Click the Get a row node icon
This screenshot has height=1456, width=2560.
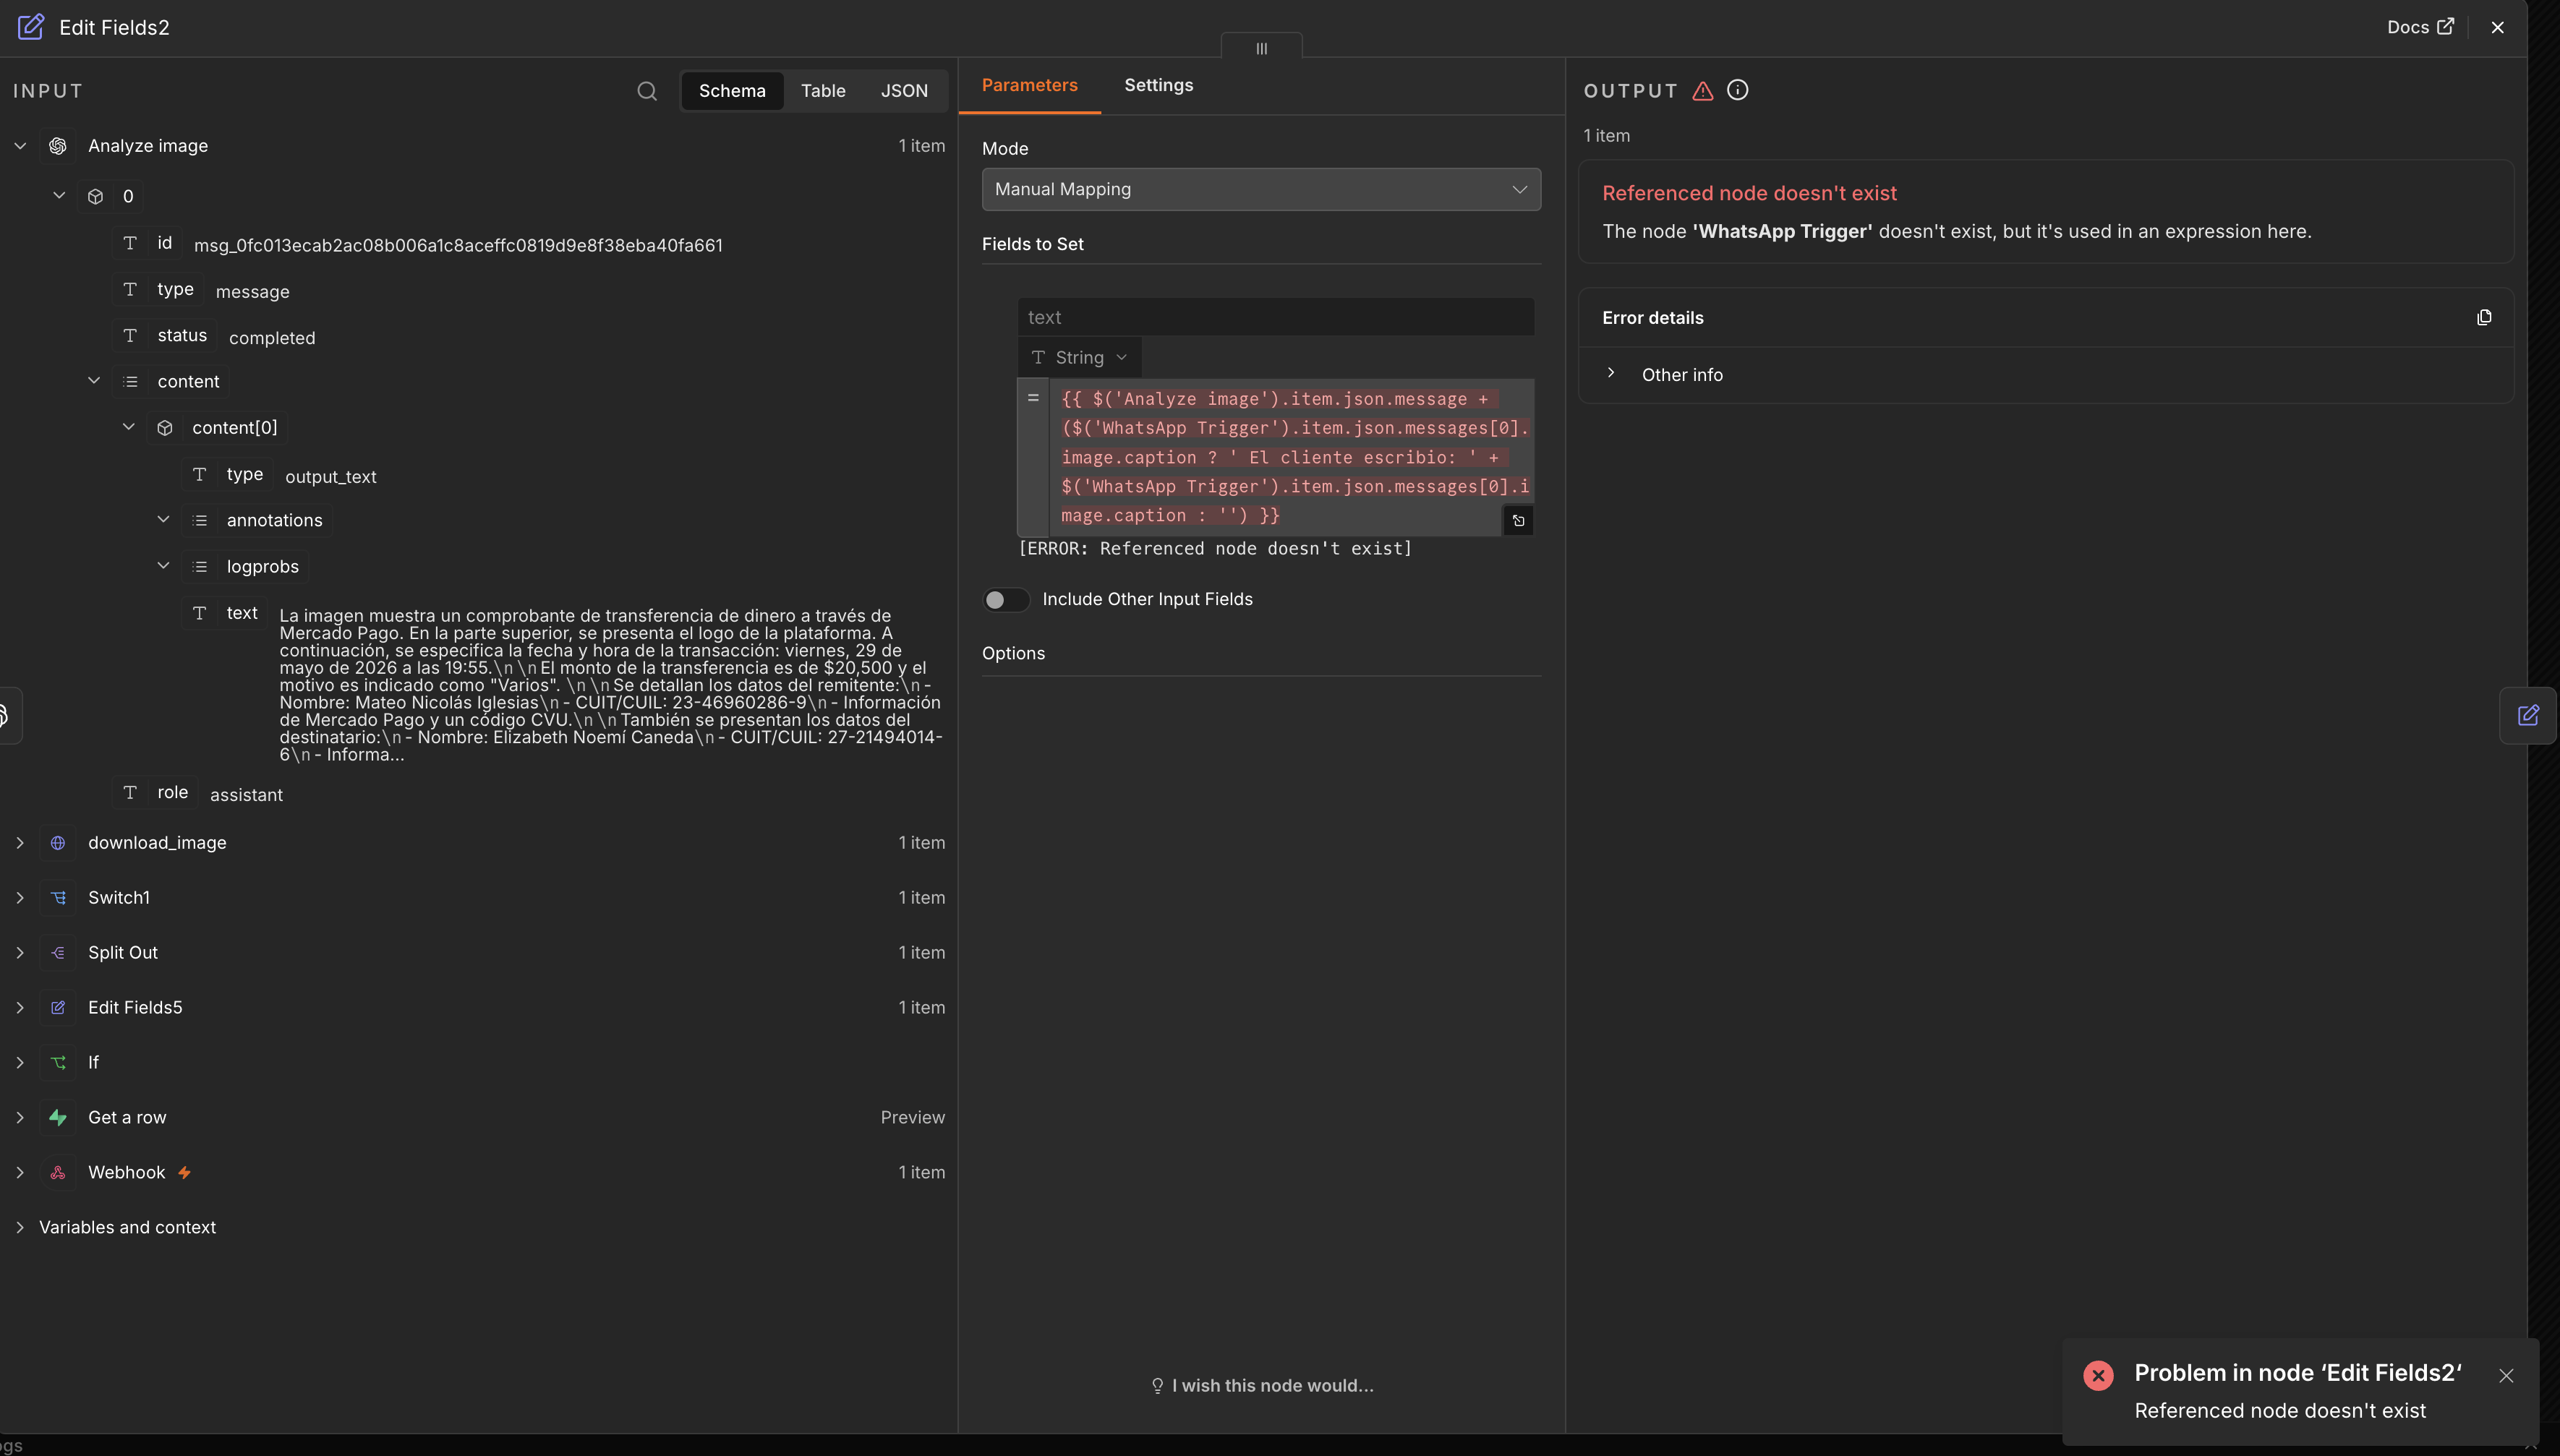coord(58,1117)
